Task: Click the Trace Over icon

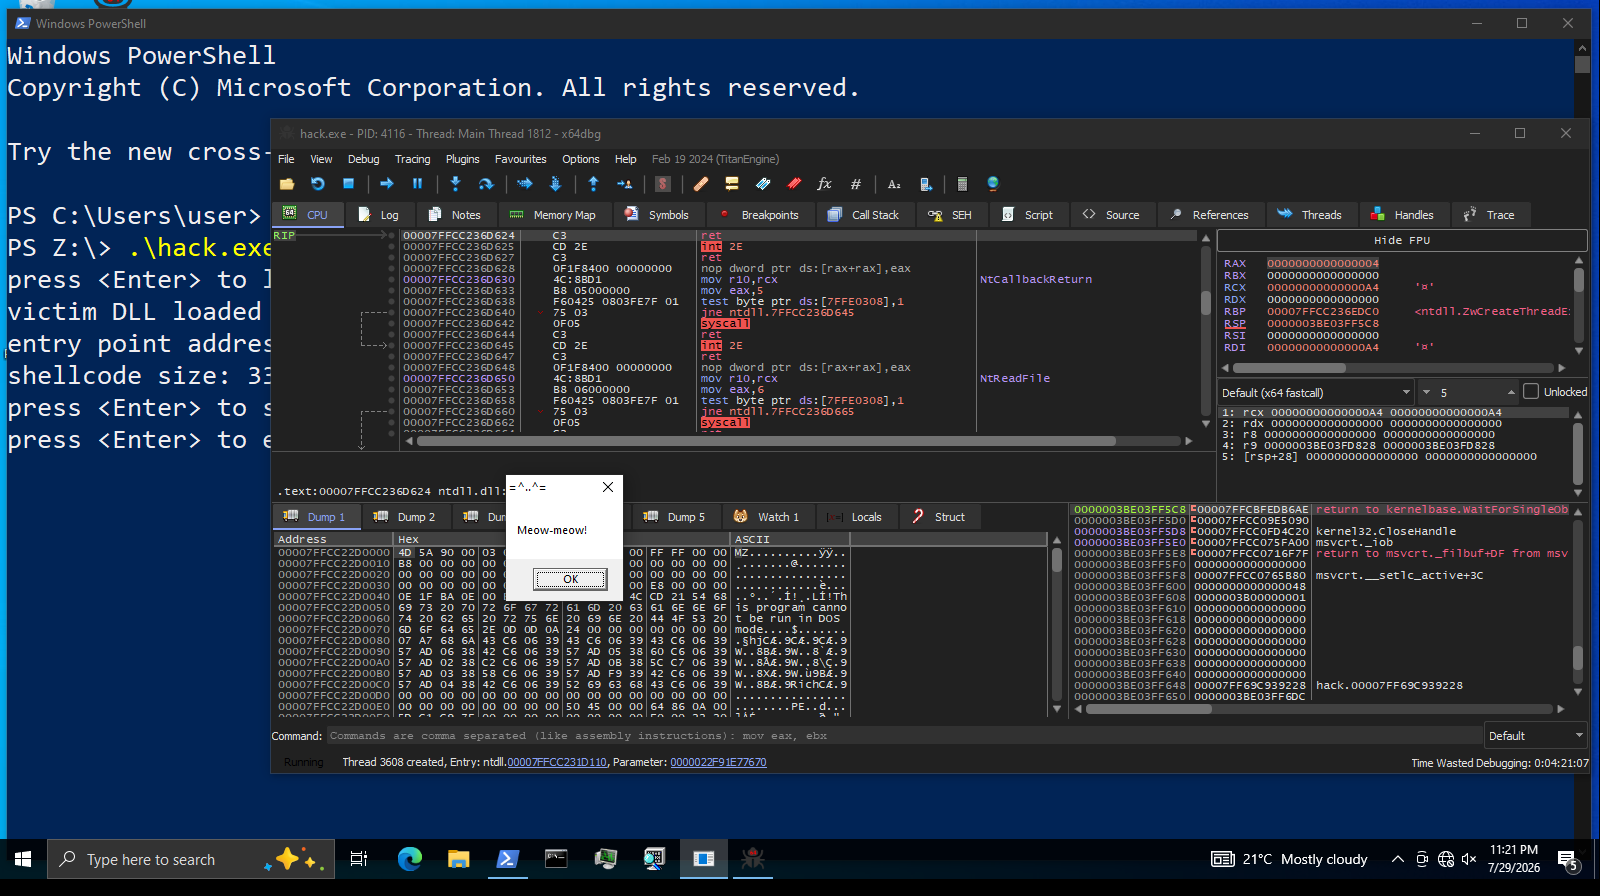Action: (555, 184)
